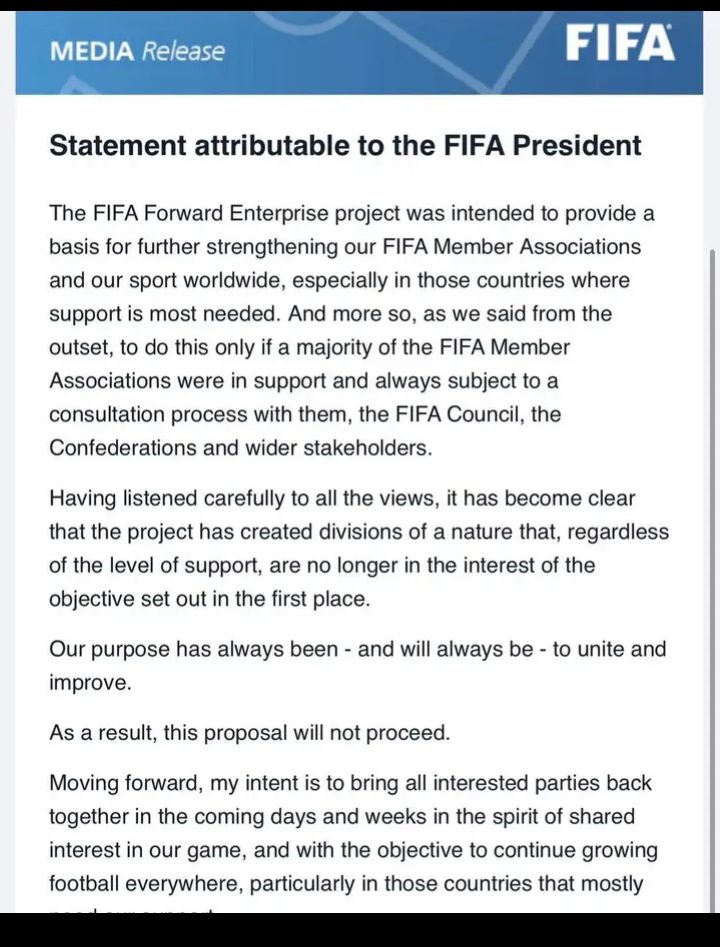Click the word Release in header

click(183, 51)
